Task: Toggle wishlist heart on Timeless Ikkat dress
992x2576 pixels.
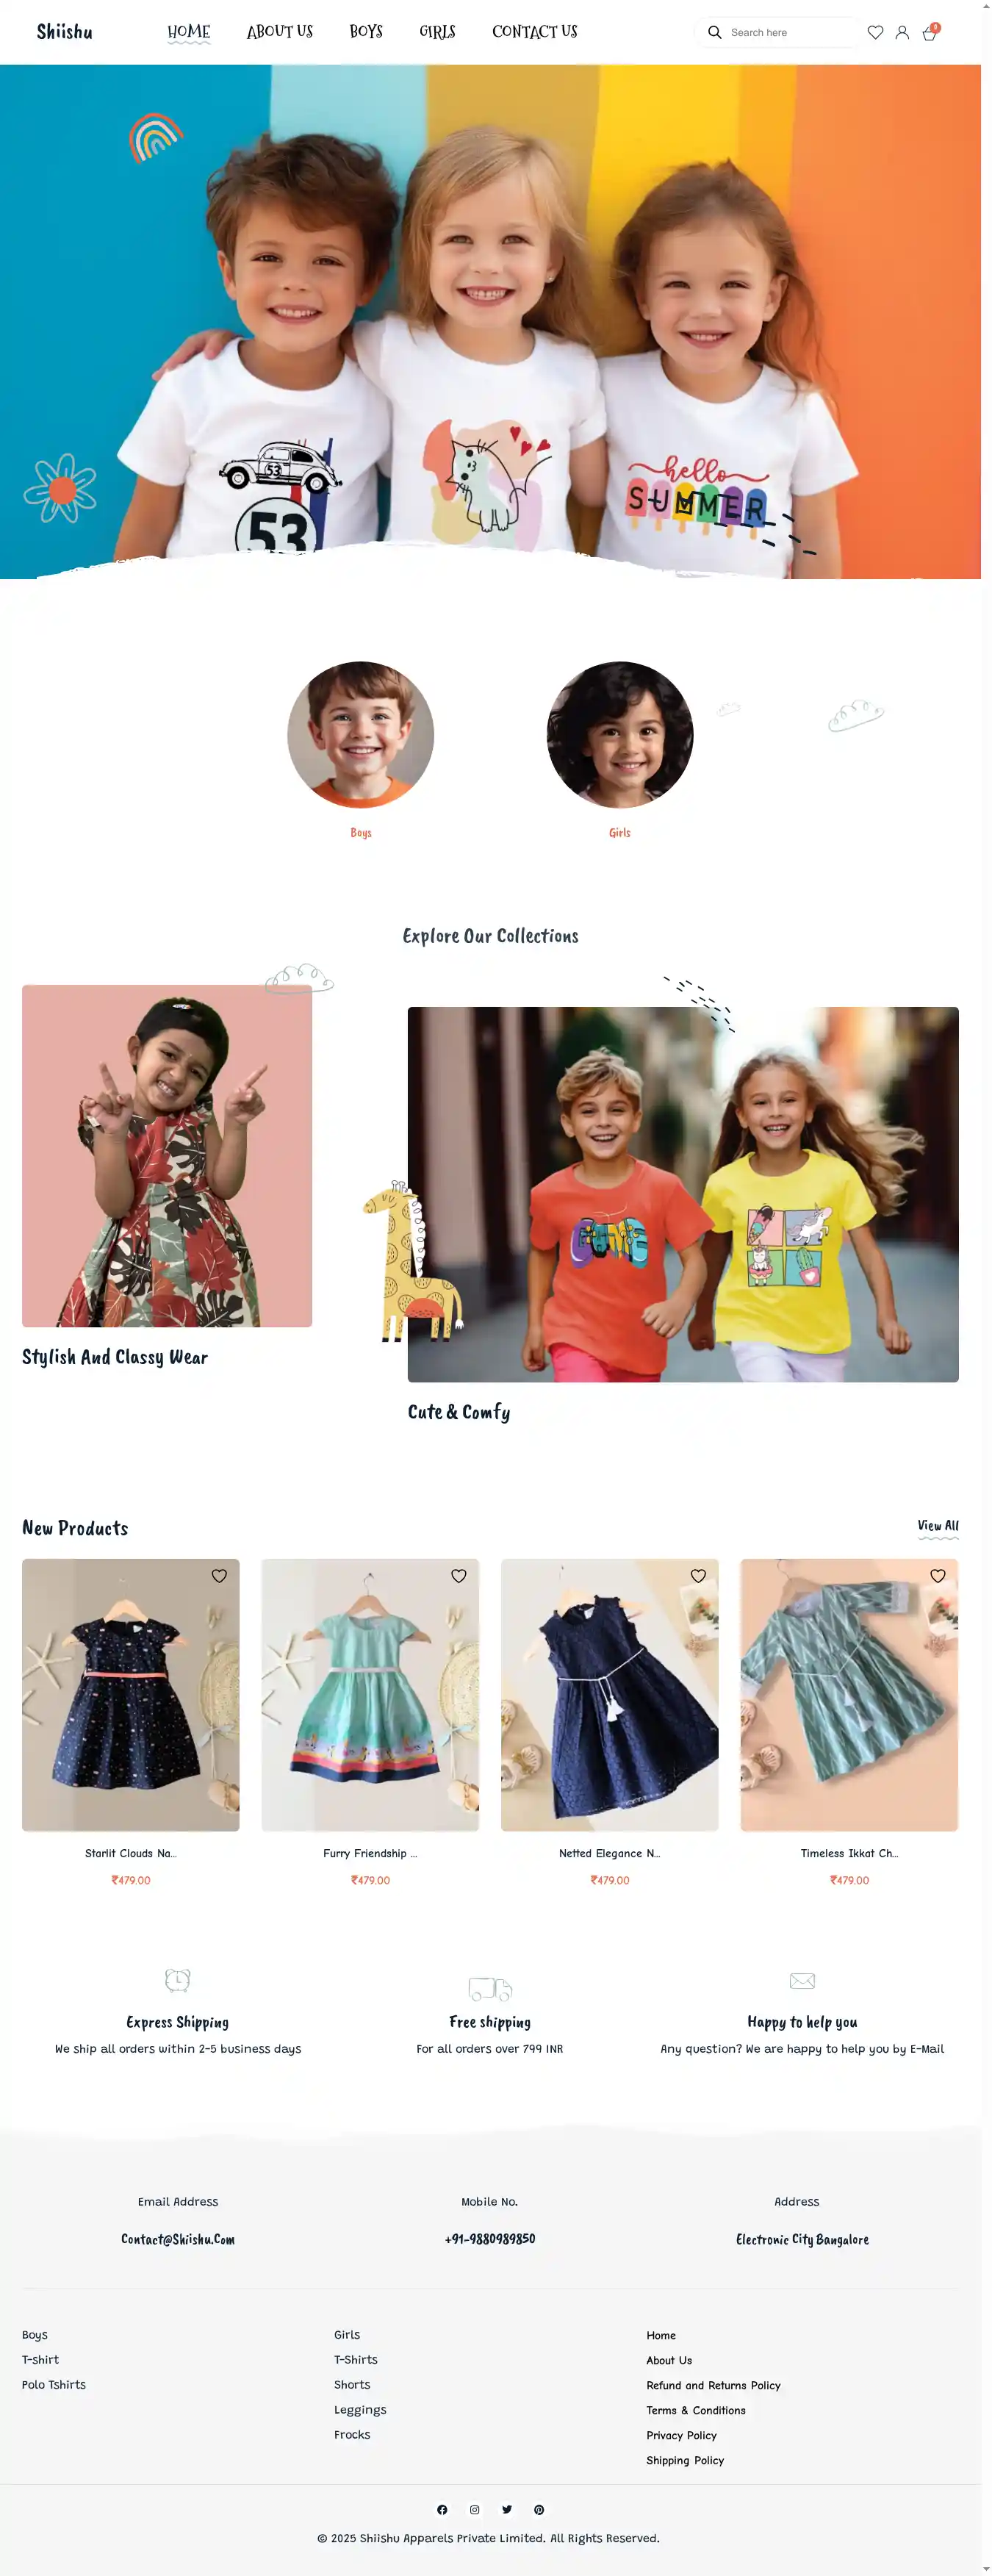Action: click(x=938, y=1576)
